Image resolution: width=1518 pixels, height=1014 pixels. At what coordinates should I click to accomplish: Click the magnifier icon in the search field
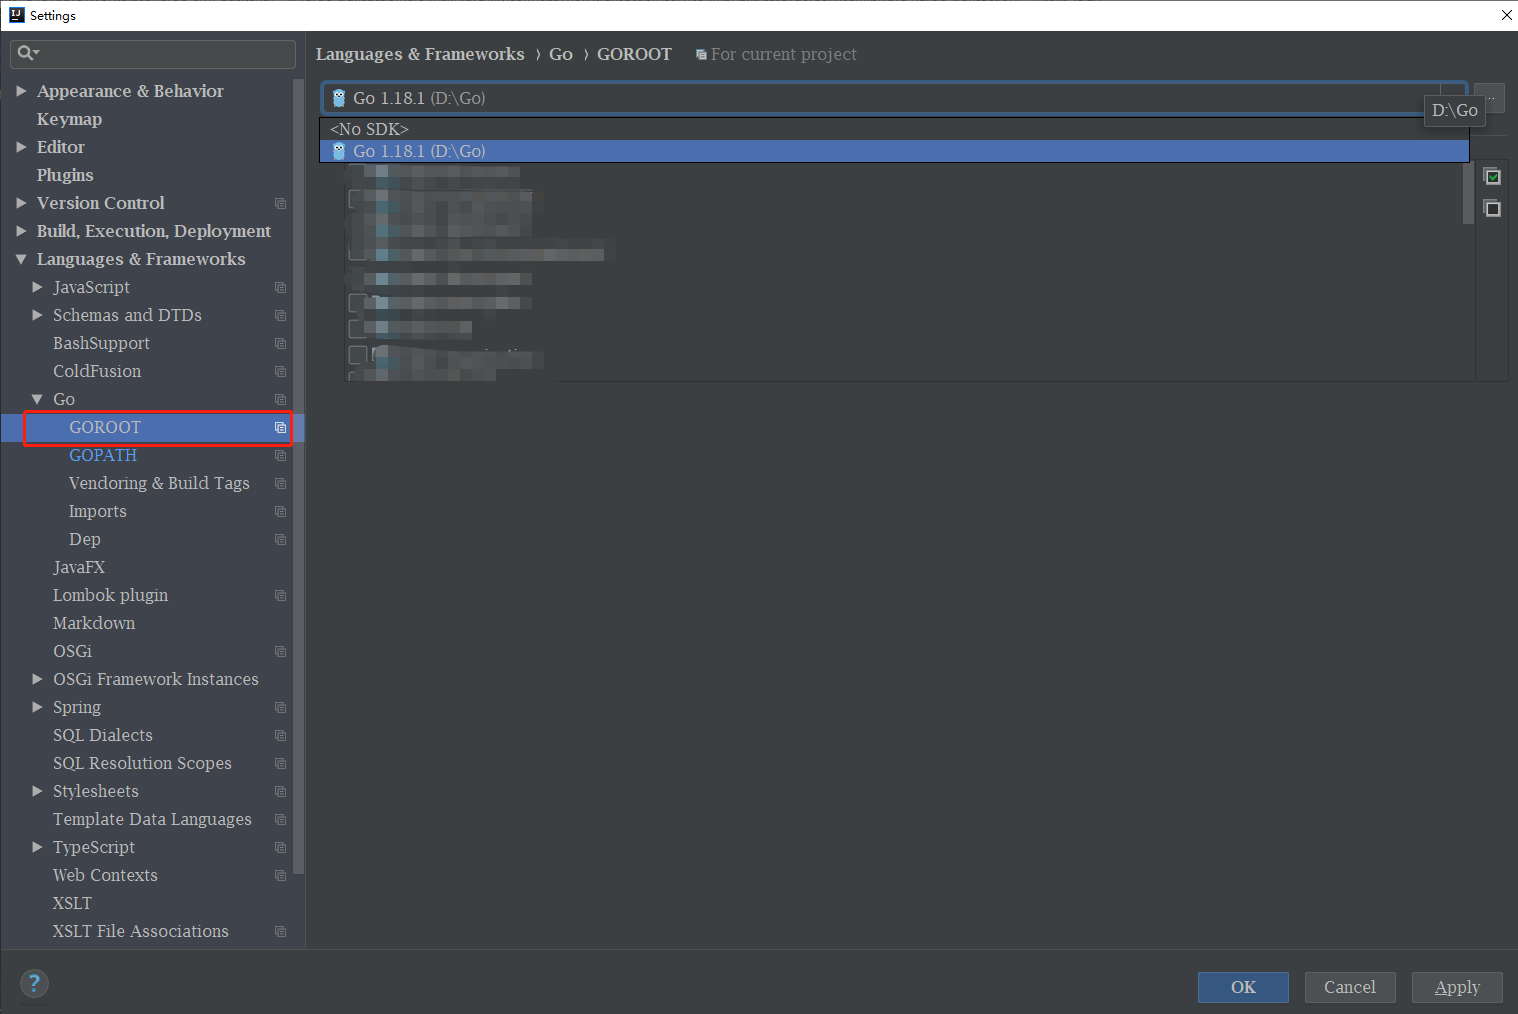click(x=27, y=53)
